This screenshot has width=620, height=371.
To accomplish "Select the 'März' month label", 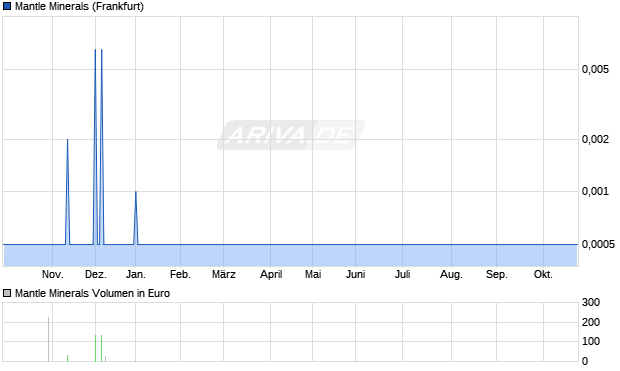I will tap(224, 274).
